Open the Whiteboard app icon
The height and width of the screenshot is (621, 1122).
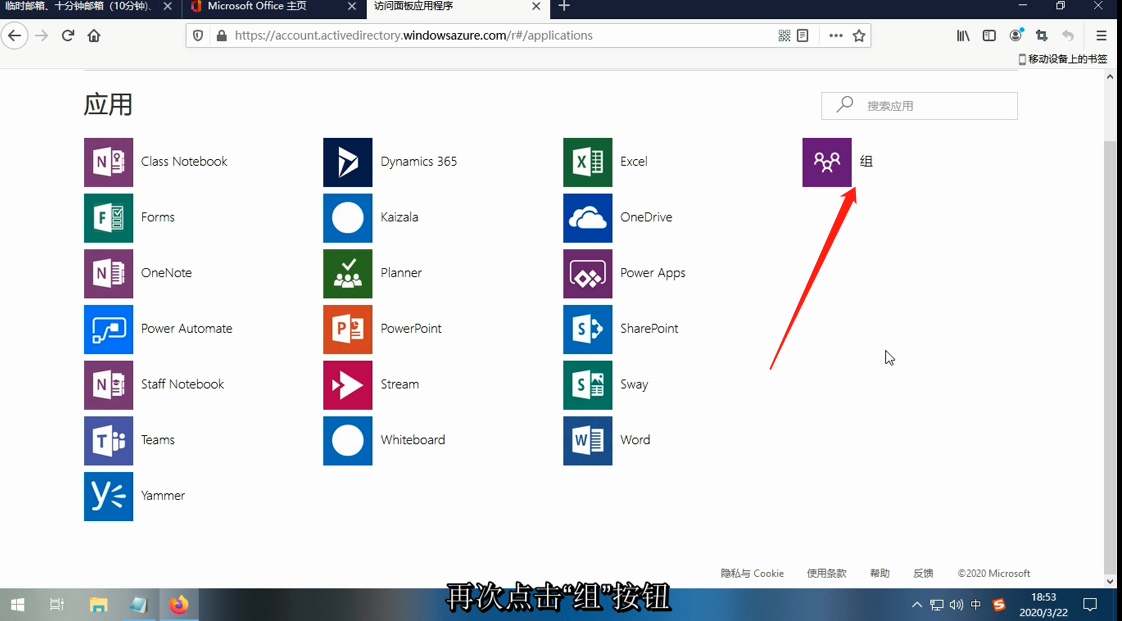click(x=348, y=441)
